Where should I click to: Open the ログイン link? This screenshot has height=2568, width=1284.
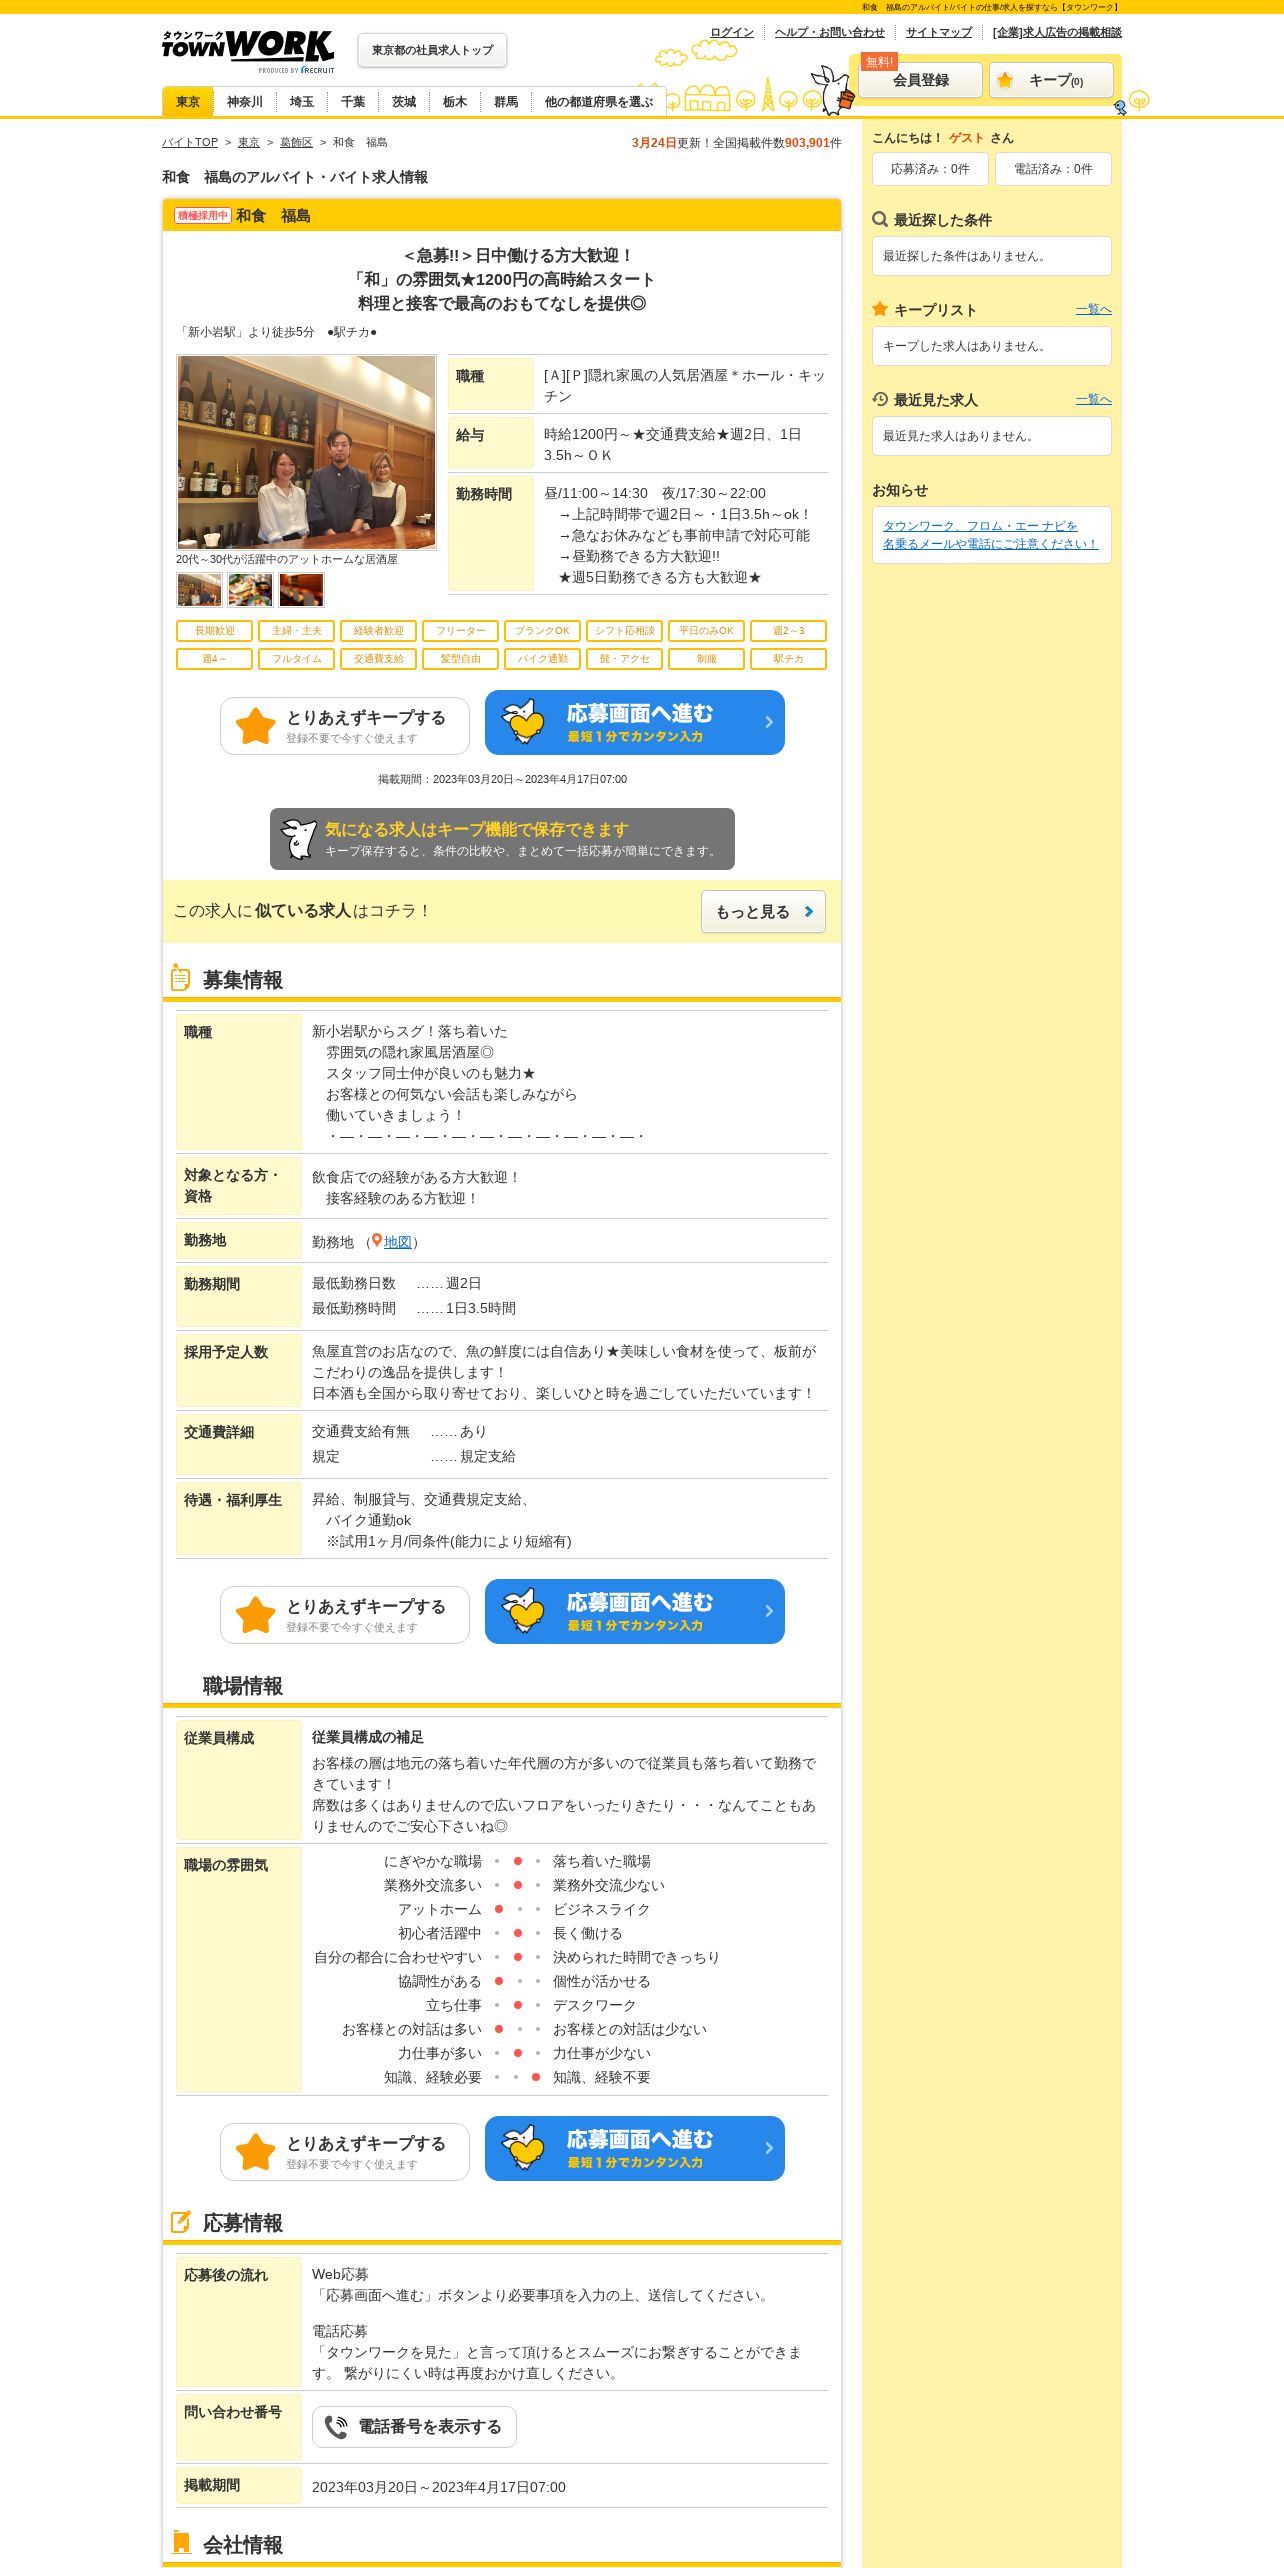point(732,32)
